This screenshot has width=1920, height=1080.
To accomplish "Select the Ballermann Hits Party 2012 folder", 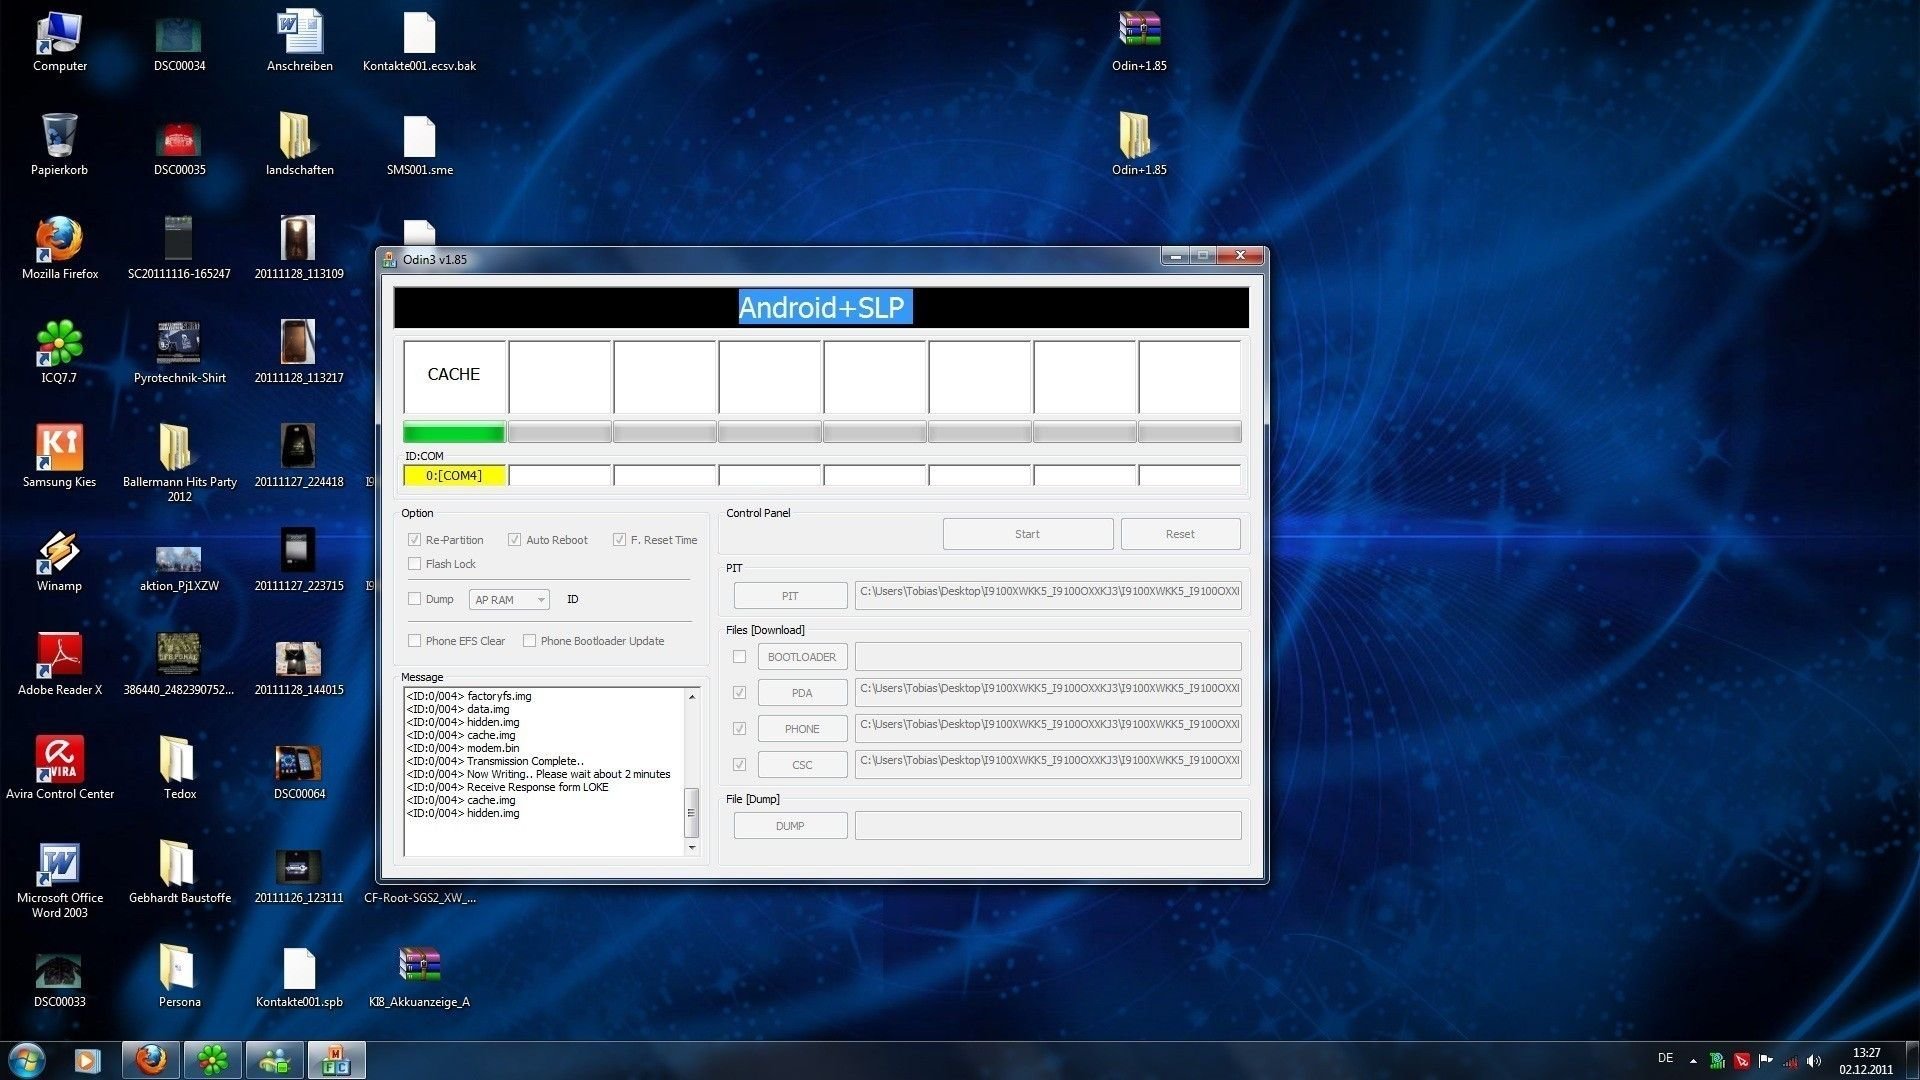I will pos(179,464).
